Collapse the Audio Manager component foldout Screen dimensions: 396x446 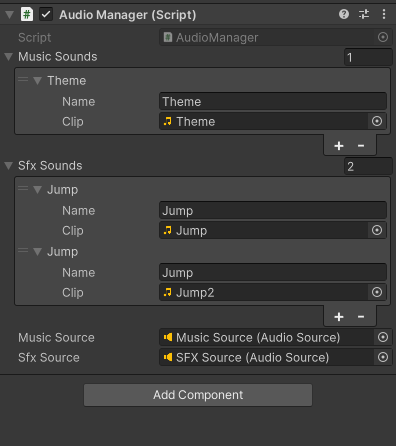click(9, 15)
